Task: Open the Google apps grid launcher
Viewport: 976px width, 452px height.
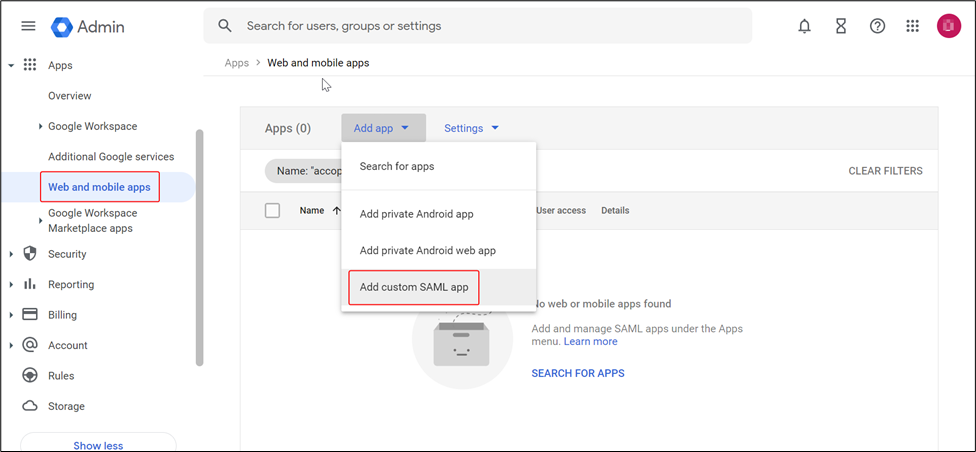Action: pos(912,26)
